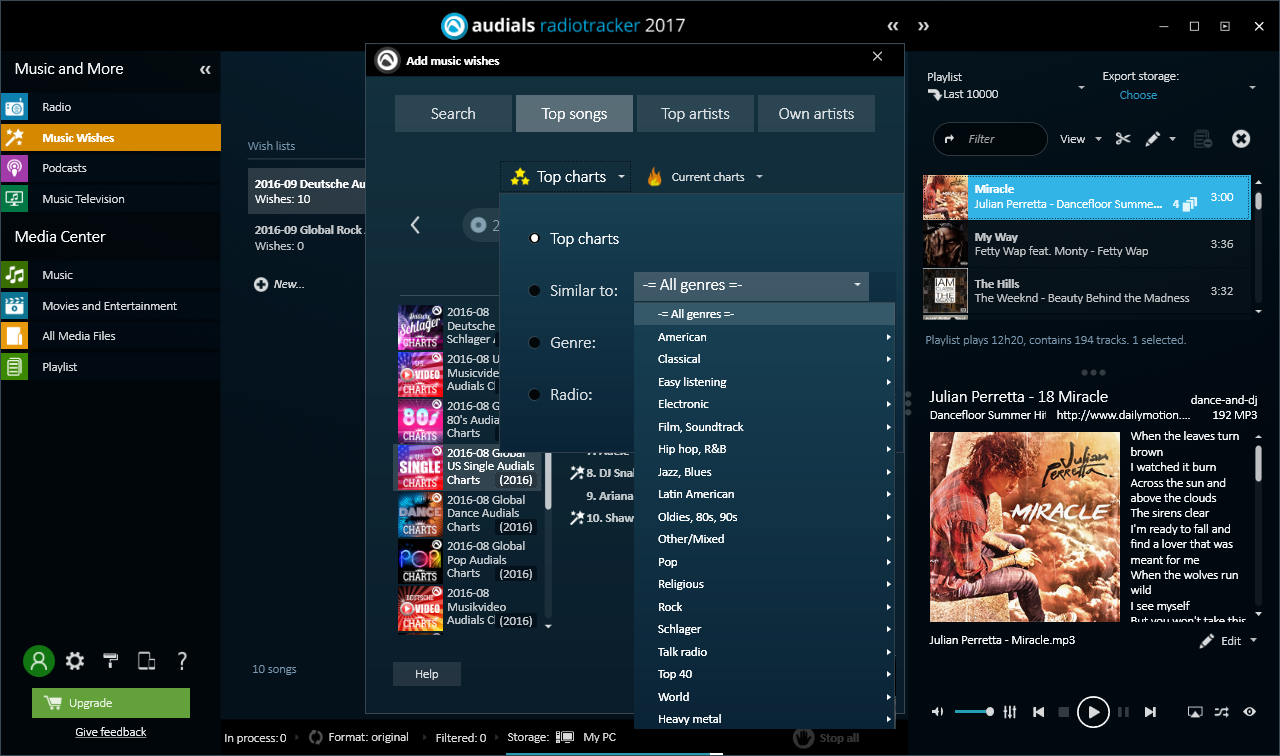Click the scissors cut tool icon

1123,139
